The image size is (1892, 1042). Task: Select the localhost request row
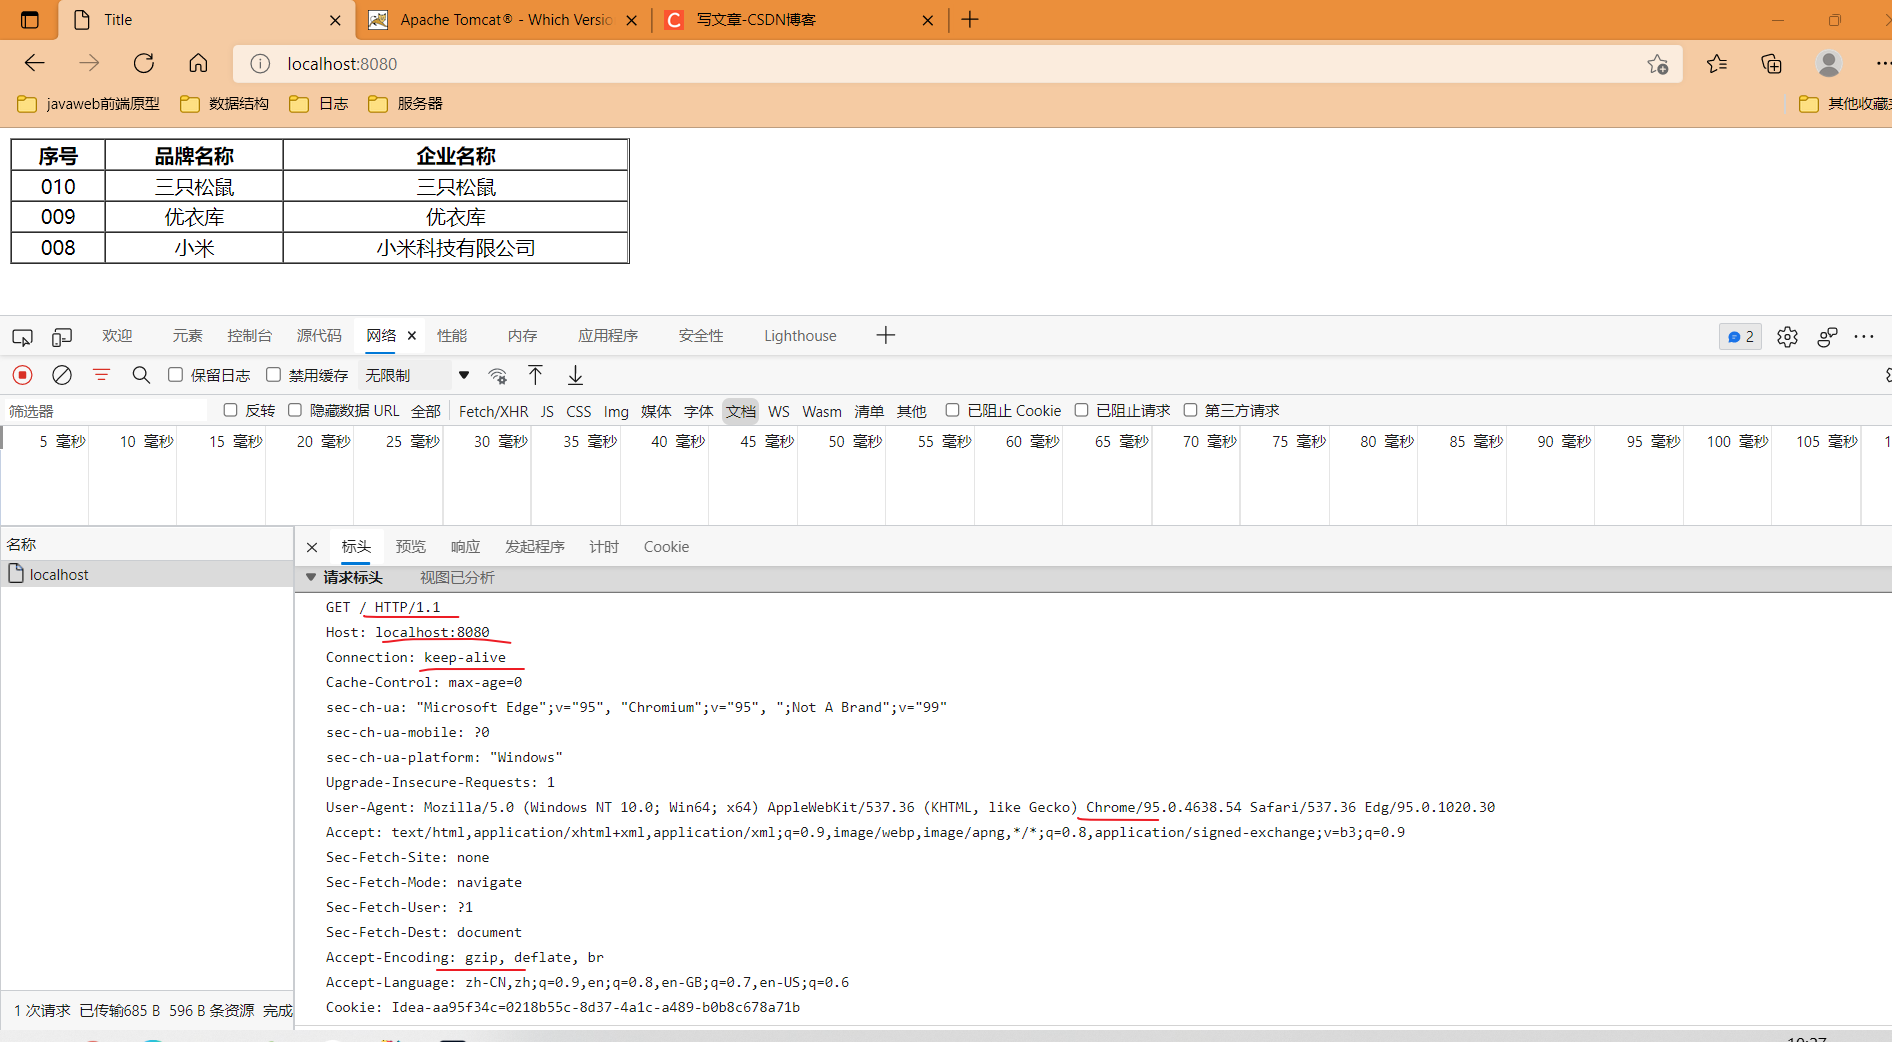147,574
